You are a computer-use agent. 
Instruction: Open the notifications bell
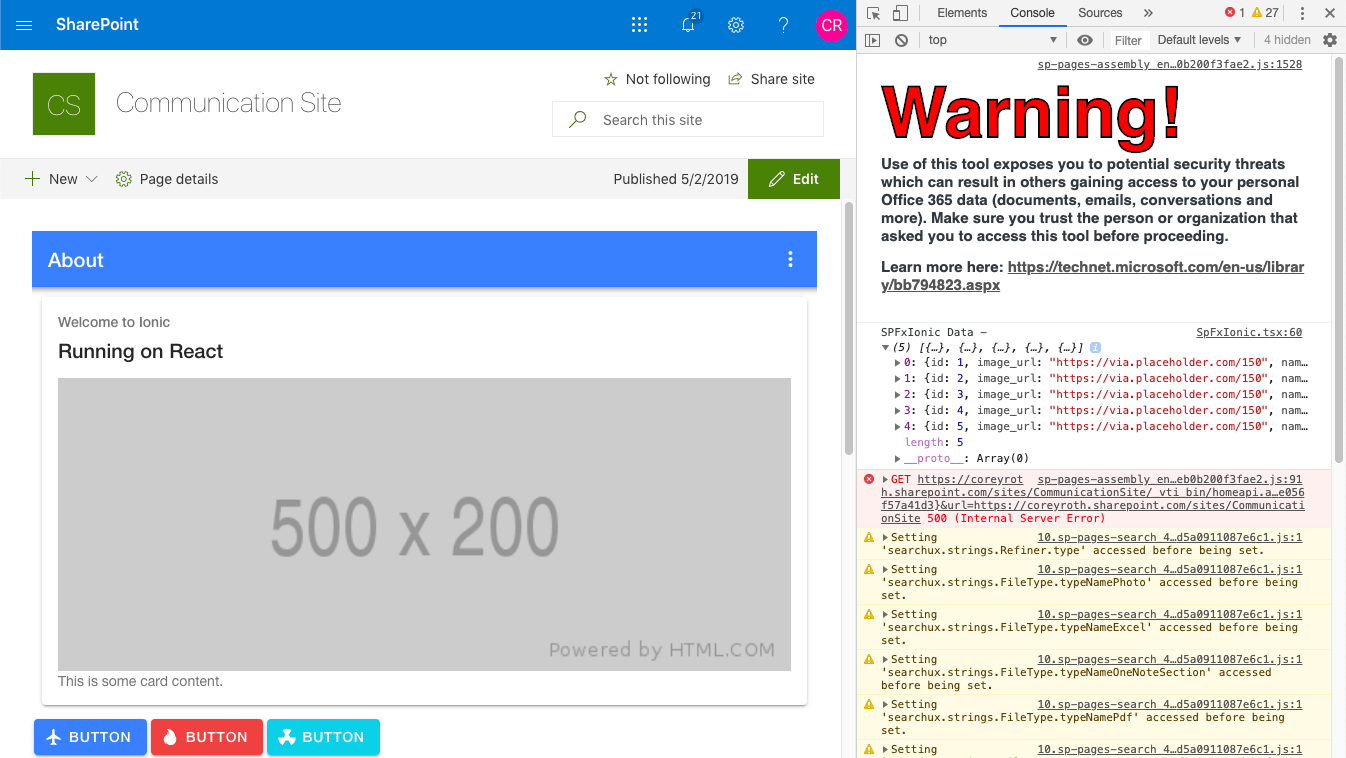click(x=688, y=25)
